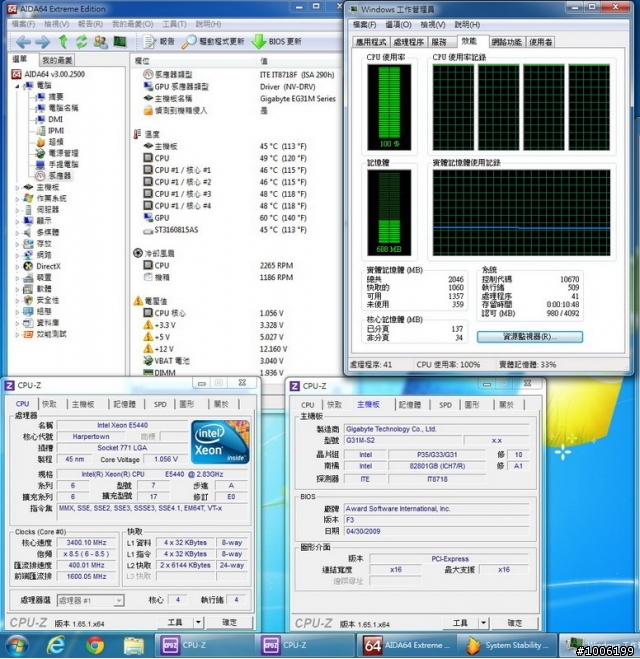Click 確定 in right CPU-Z window

click(514, 623)
